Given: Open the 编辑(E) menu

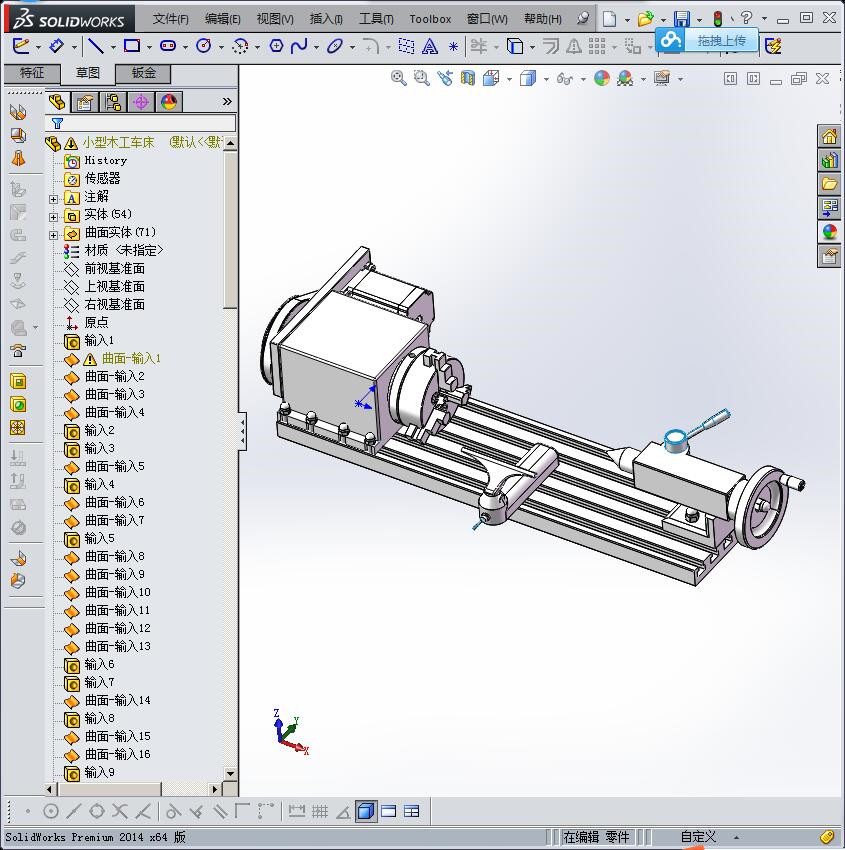Looking at the screenshot, I should click(x=222, y=19).
